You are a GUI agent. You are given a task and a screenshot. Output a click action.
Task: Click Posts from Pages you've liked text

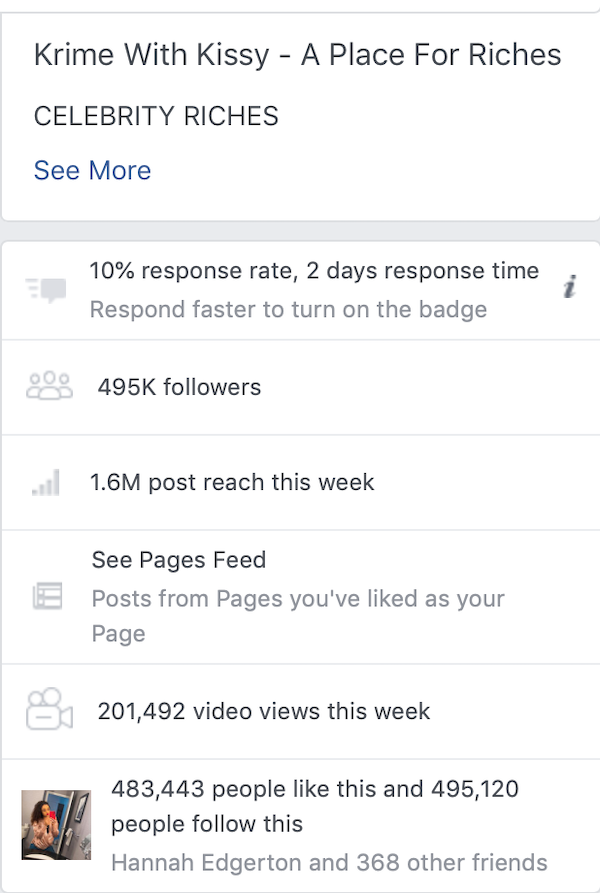click(298, 599)
